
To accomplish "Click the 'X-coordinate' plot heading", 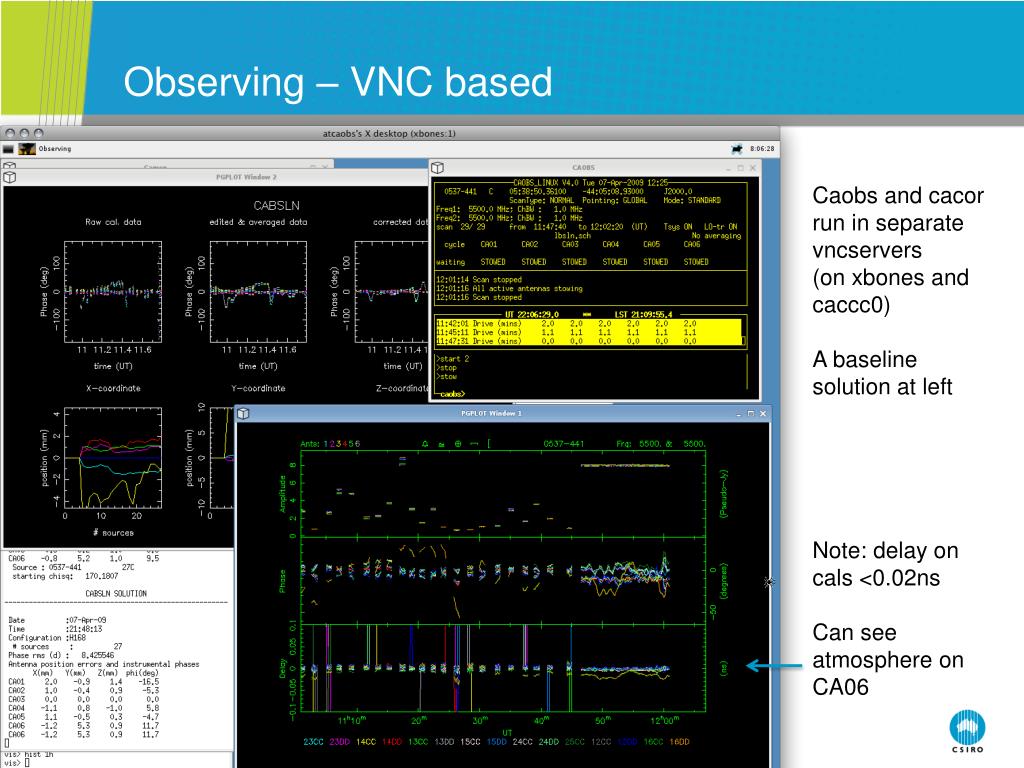I will 113,389.
